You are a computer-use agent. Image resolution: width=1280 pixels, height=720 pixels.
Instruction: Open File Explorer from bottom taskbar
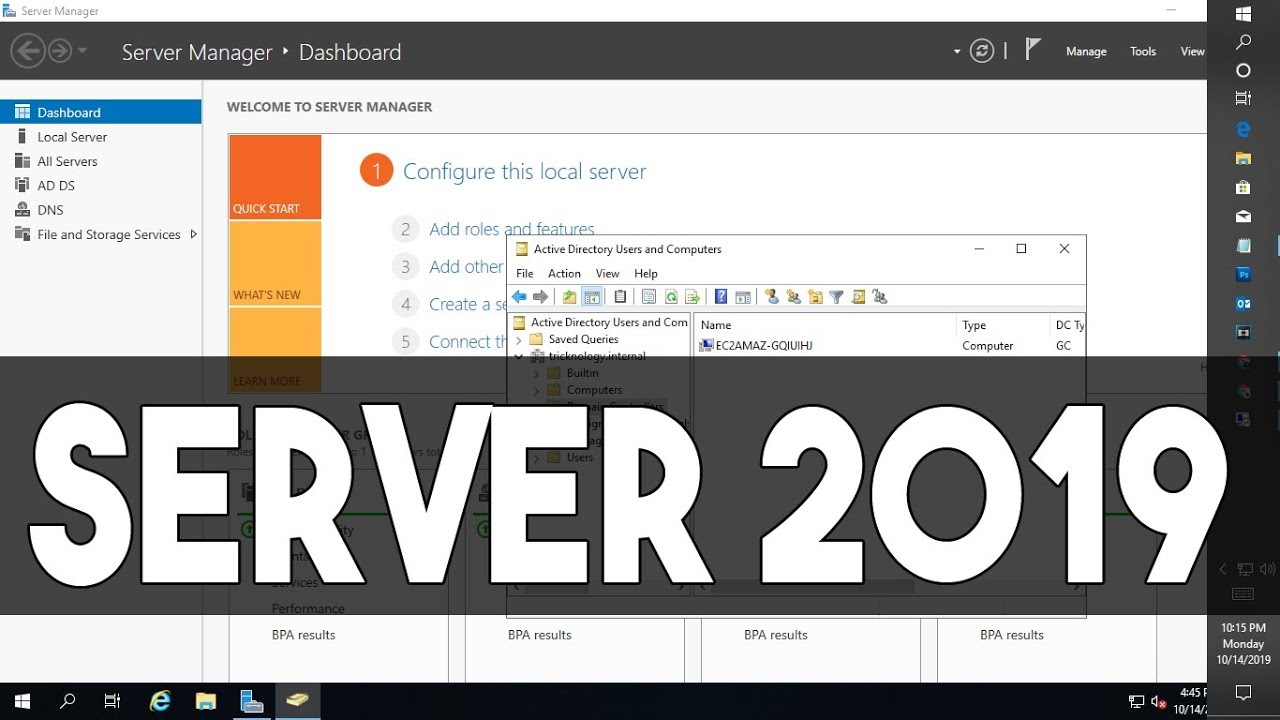[206, 701]
